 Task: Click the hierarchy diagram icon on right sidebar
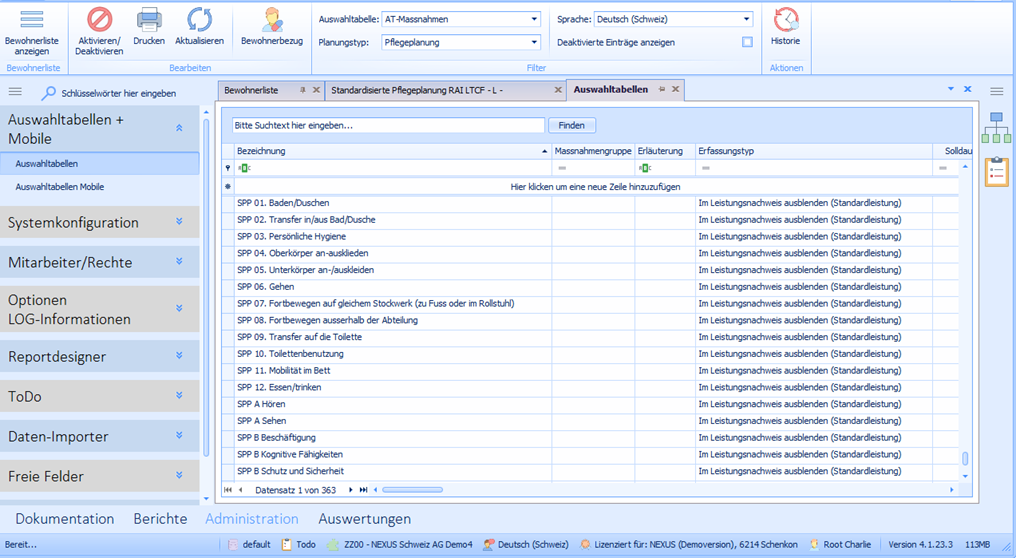point(996,128)
